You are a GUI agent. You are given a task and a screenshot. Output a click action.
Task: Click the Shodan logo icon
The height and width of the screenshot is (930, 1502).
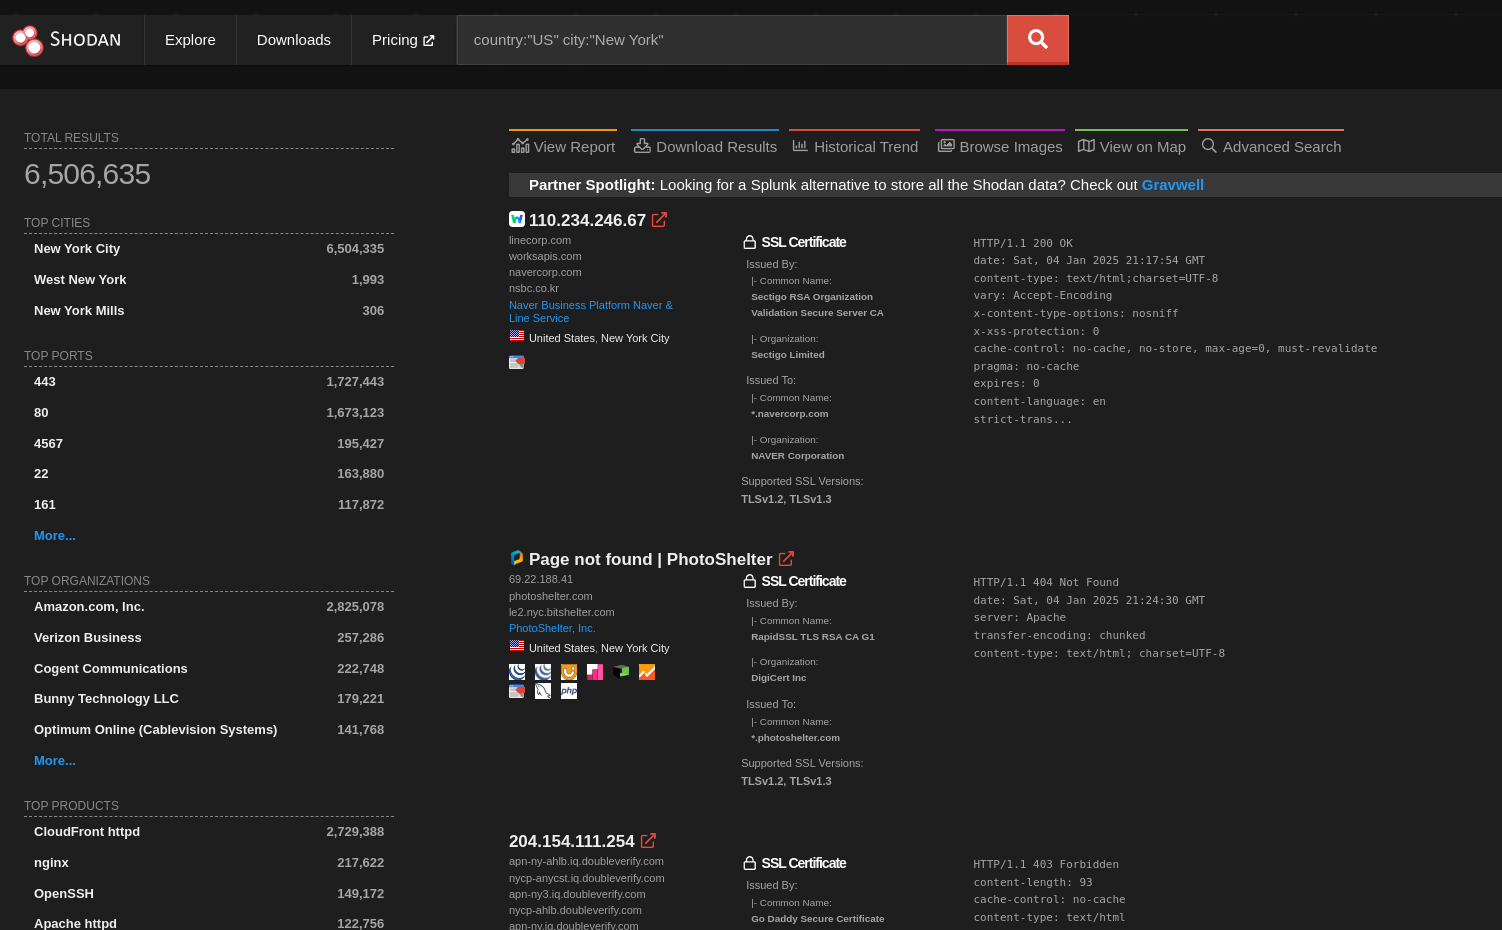tap(26, 40)
